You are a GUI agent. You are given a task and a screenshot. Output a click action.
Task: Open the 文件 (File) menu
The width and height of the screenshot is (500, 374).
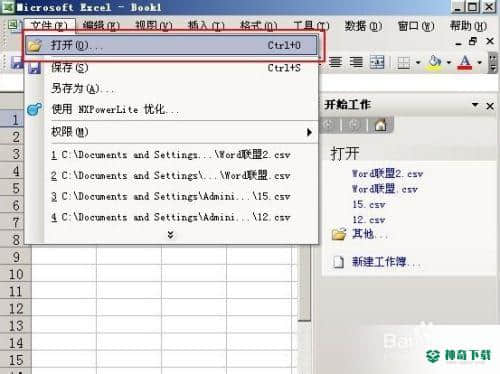tap(49, 26)
